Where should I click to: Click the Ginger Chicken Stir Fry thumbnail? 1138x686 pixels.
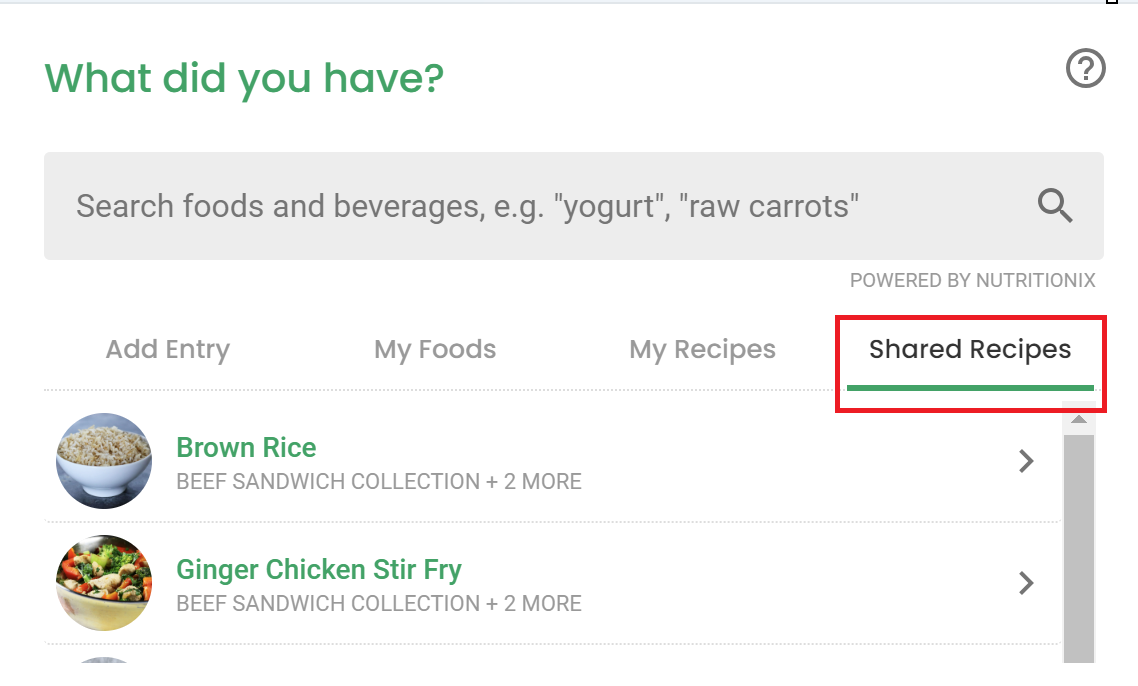(104, 583)
